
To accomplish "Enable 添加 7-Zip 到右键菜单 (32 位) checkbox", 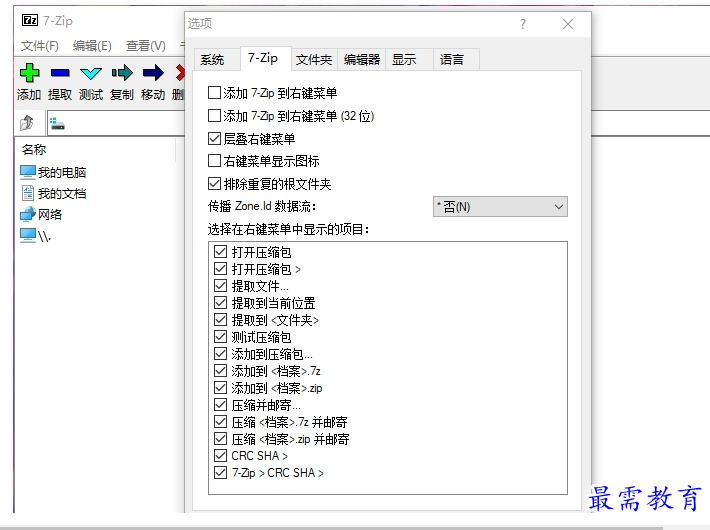I will 214,116.
